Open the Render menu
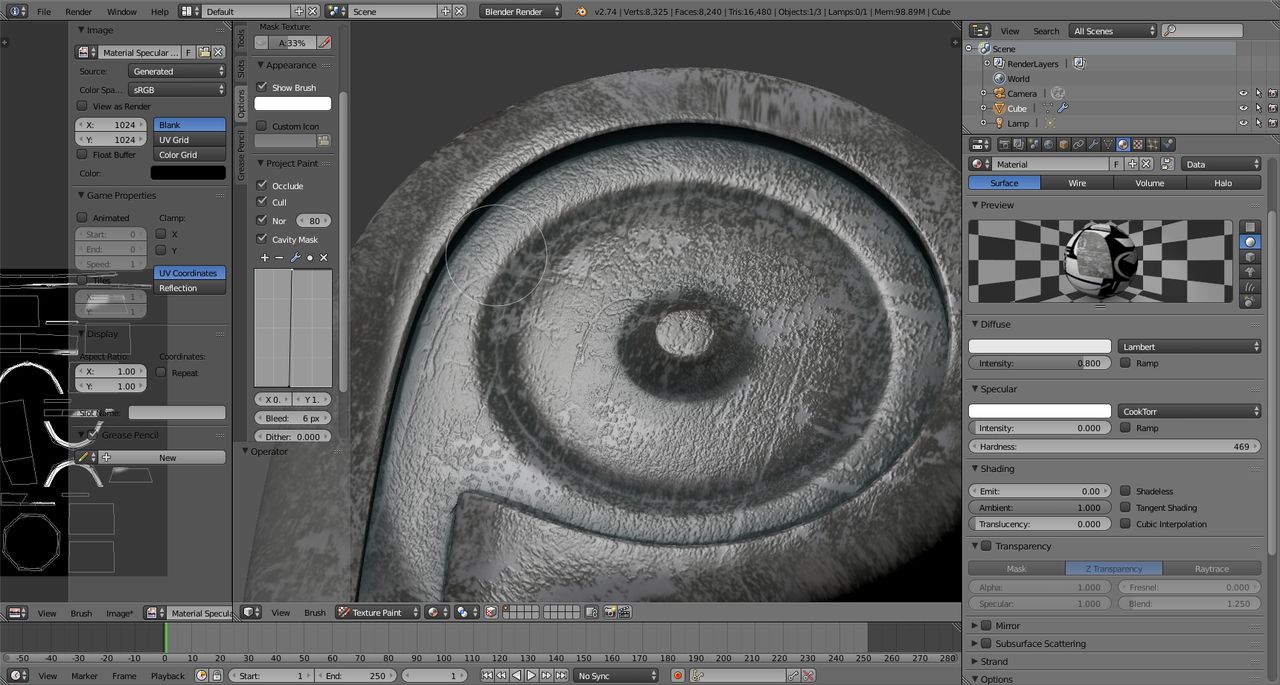 pyautogui.click(x=78, y=12)
